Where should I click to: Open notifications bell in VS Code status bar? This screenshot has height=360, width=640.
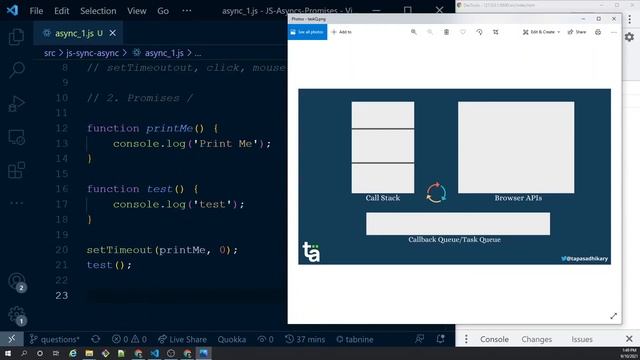click(440, 339)
